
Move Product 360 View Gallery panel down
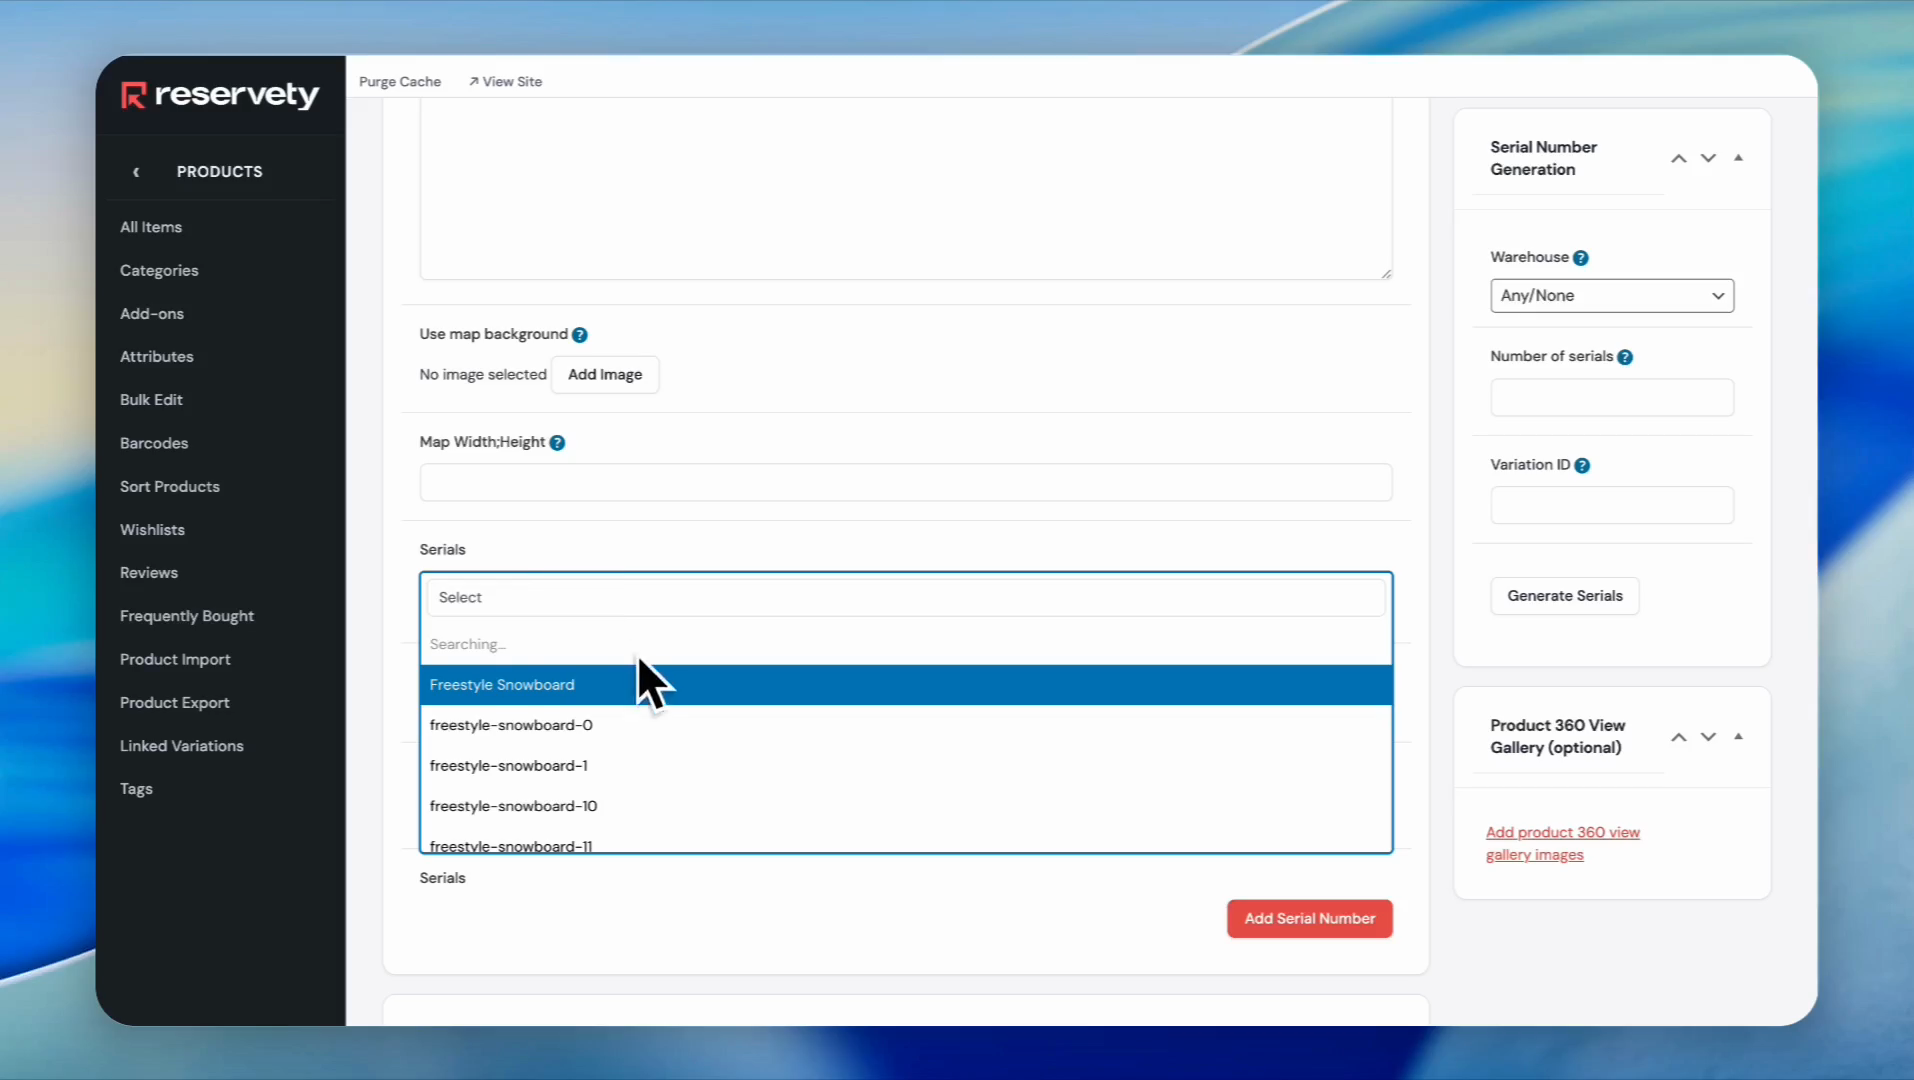point(1708,737)
